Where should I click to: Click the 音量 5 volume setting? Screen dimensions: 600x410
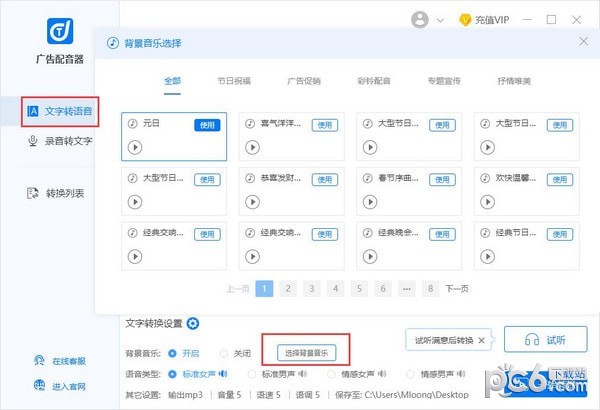click(x=229, y=395)
